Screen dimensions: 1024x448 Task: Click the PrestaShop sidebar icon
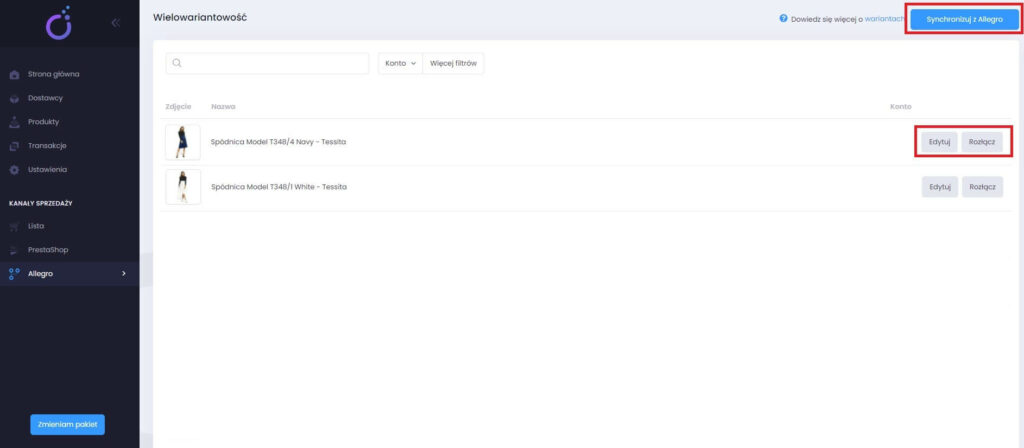coord(14,250)
